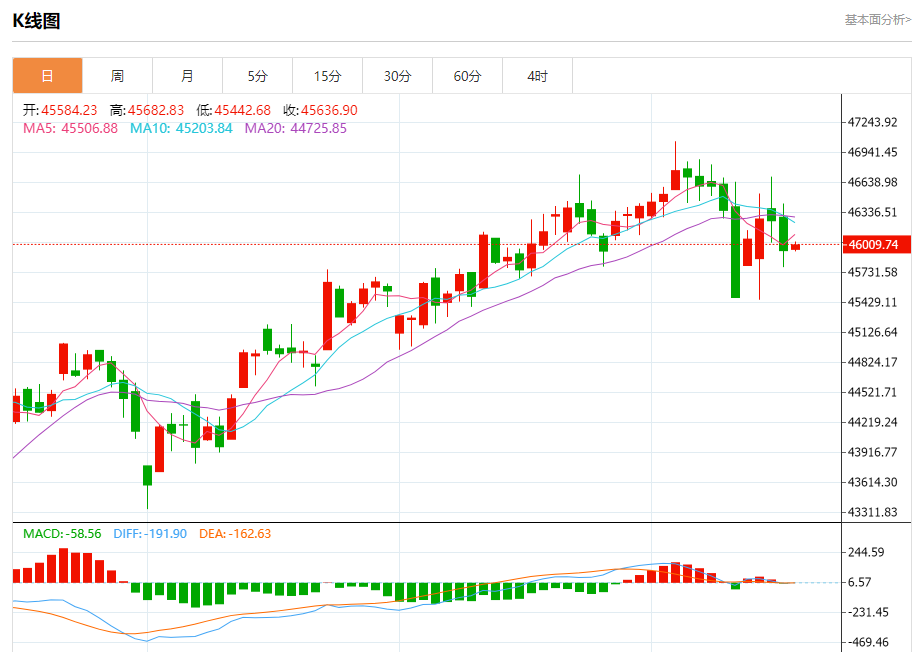
Task: Open the 5分 interval tab
Action: pos(257,76)
